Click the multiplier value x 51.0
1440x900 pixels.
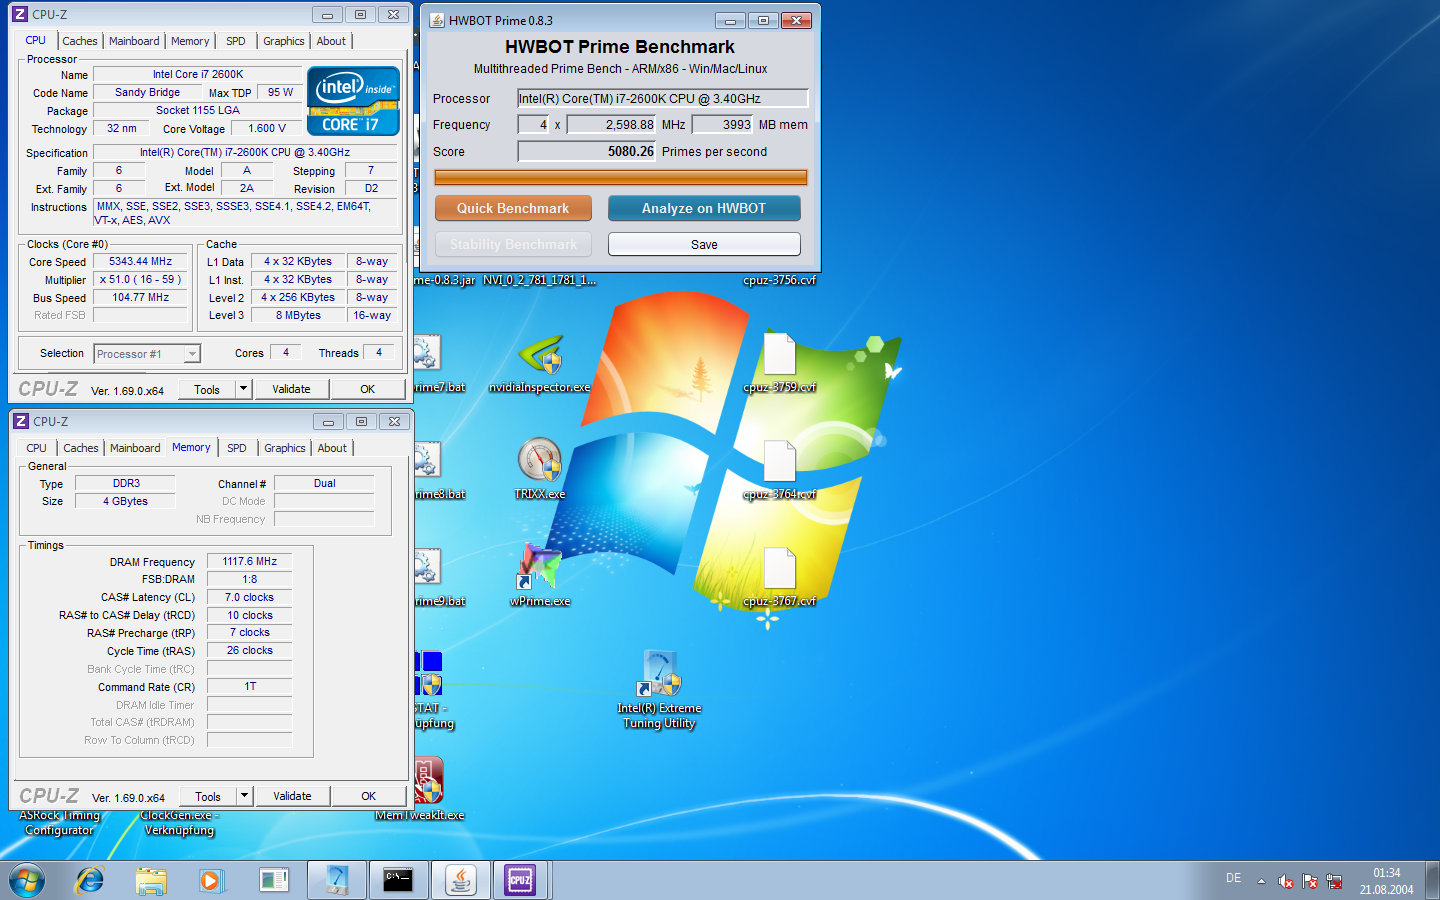[141, 279]
